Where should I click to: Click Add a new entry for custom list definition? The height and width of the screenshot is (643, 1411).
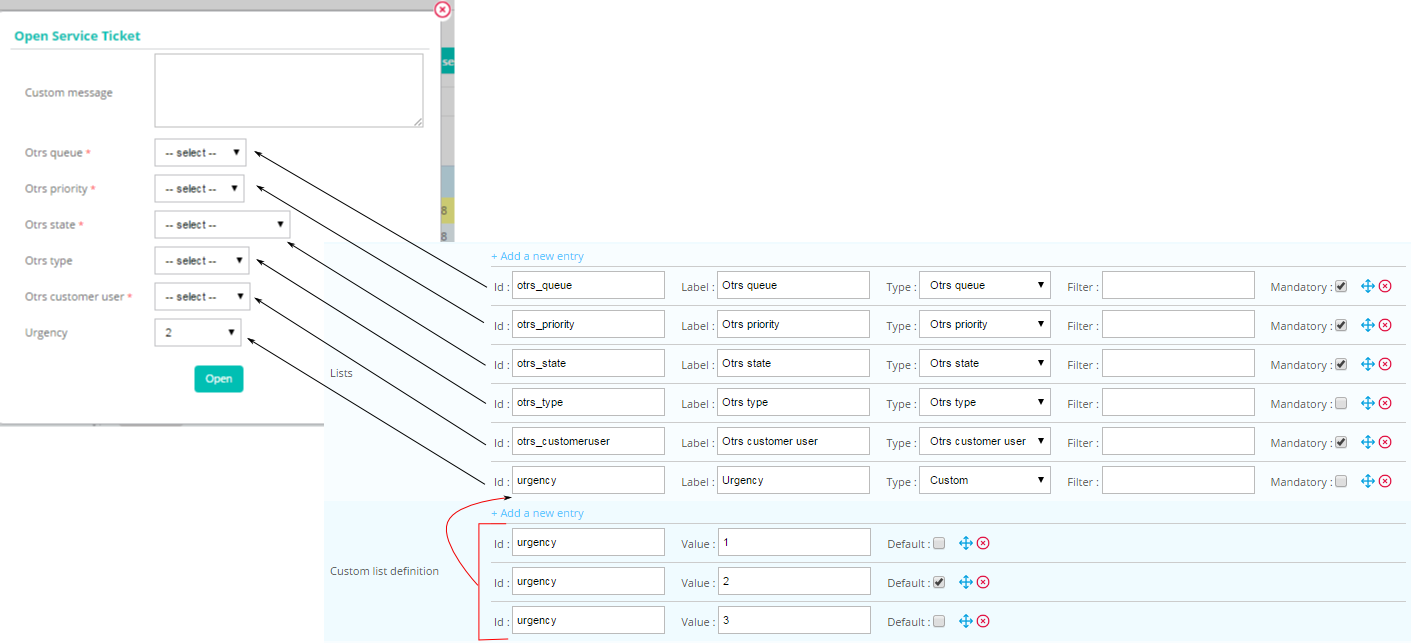click(x=537, y=513)
